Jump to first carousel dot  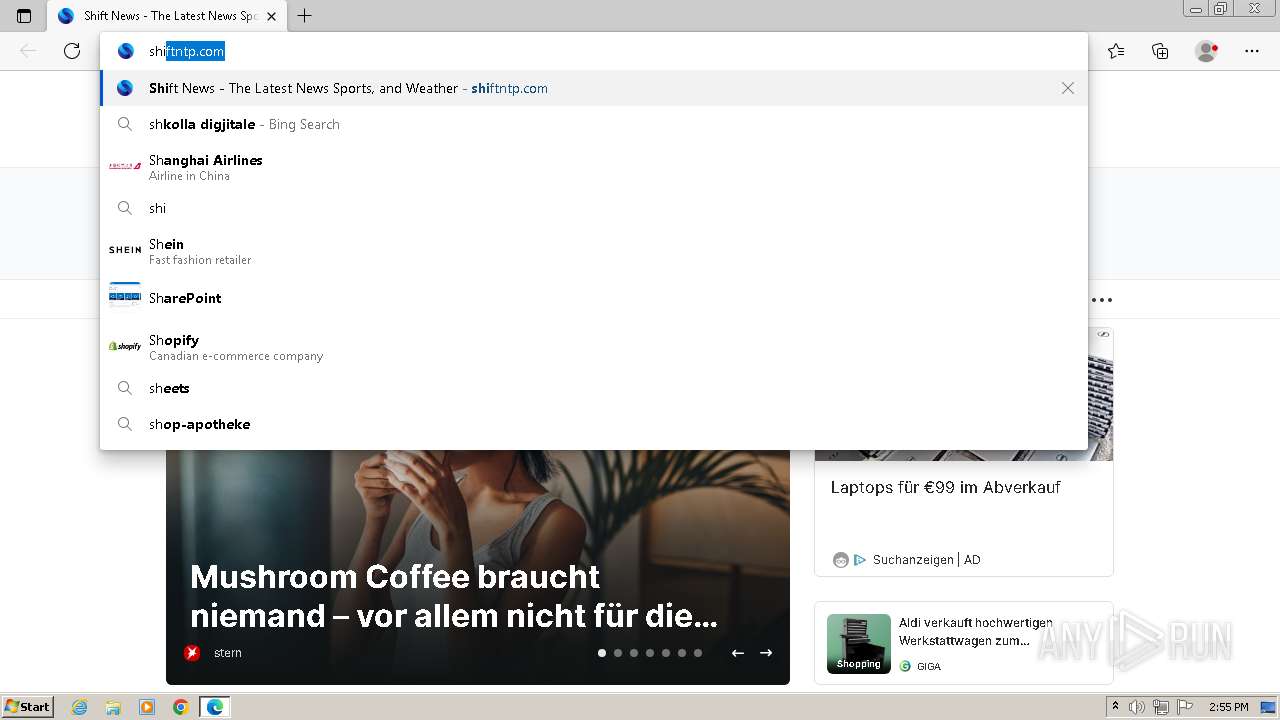602,653
